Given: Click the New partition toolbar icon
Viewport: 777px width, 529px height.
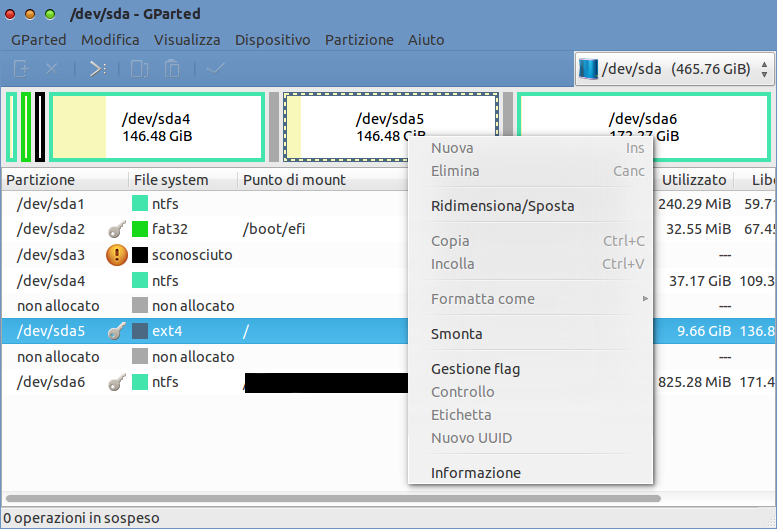Looking at the screenshot, I should [x=21, y=68].
